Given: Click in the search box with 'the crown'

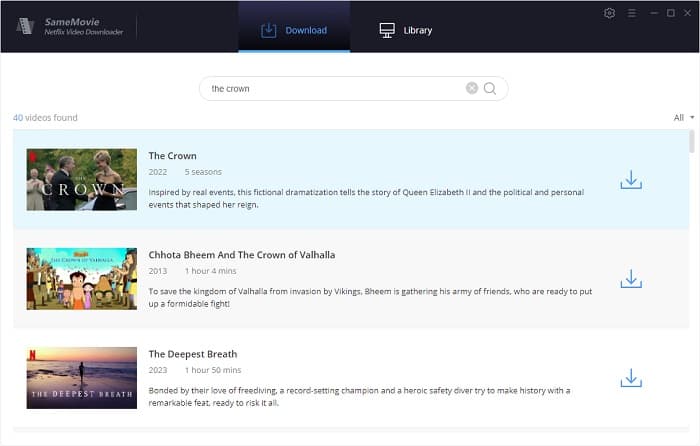Looking at the screenshot, I should click(x=330, y=88).
